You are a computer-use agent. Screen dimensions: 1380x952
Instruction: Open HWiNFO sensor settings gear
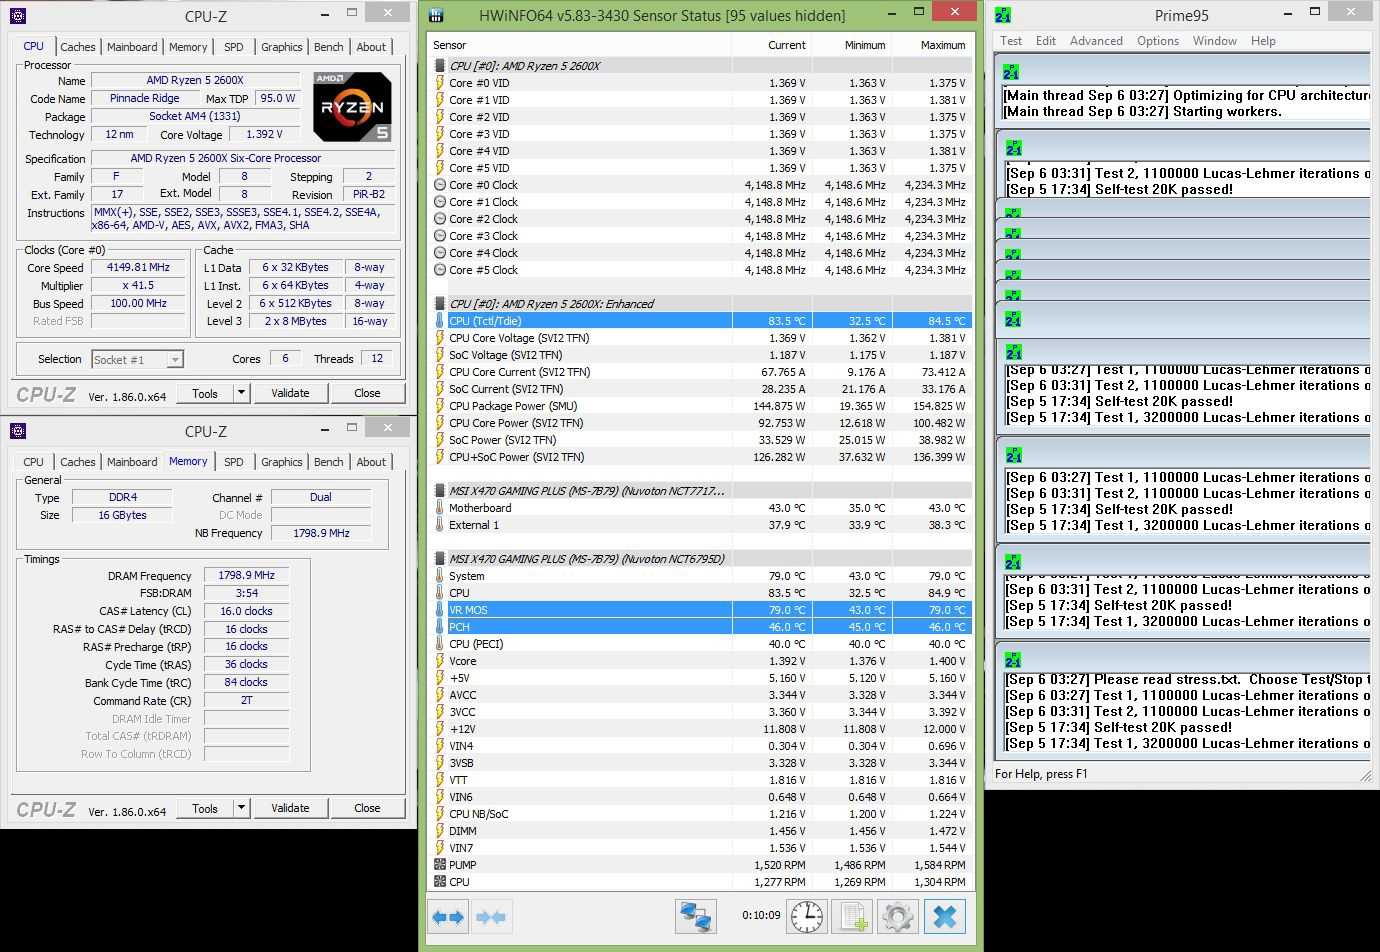tap(897, 916)
